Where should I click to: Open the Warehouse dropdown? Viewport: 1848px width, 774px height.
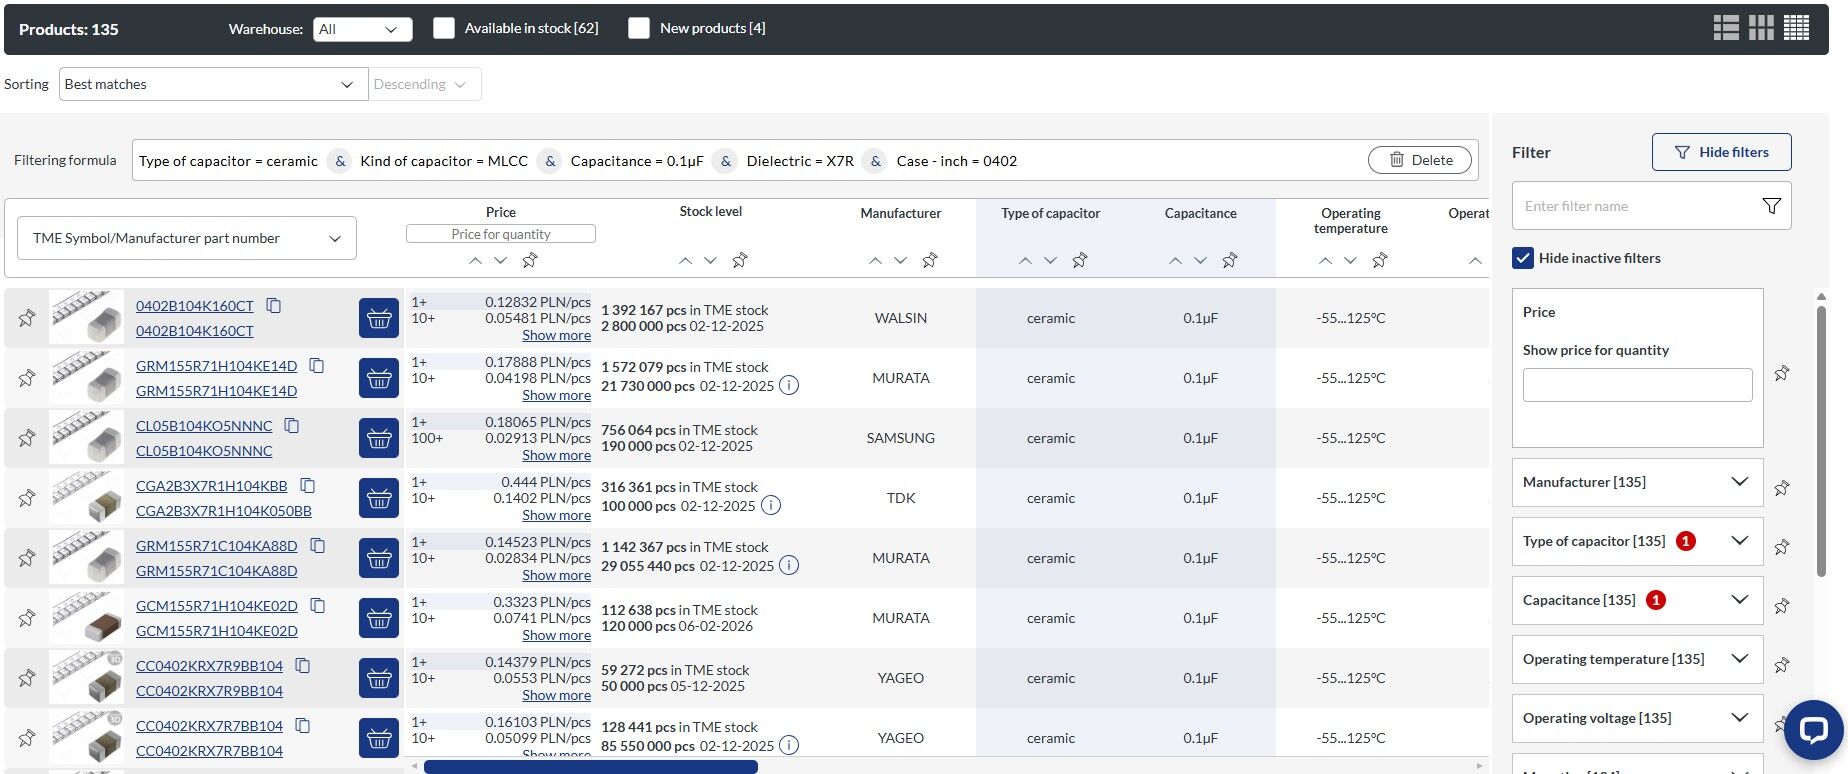click(363, 29)
